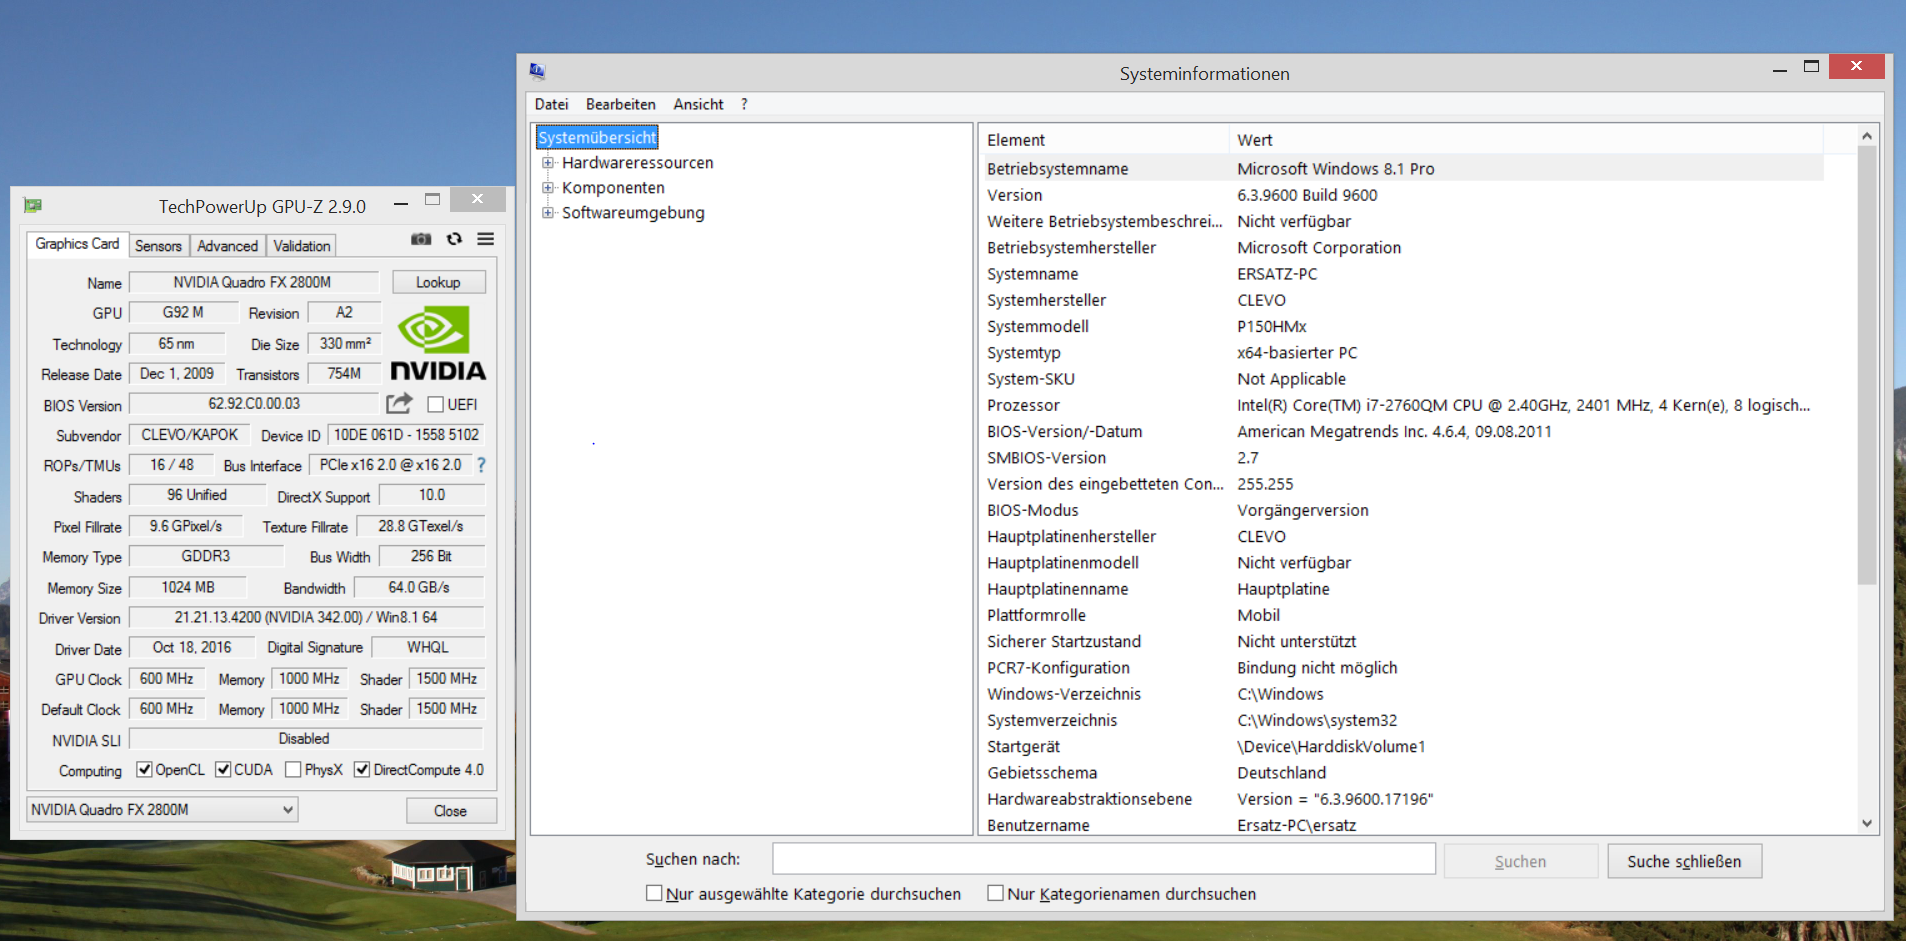The height and width of the screenshot is (941, 1906).
Task: Select the Betriebsystemname row
Action: click(1402, 168)
